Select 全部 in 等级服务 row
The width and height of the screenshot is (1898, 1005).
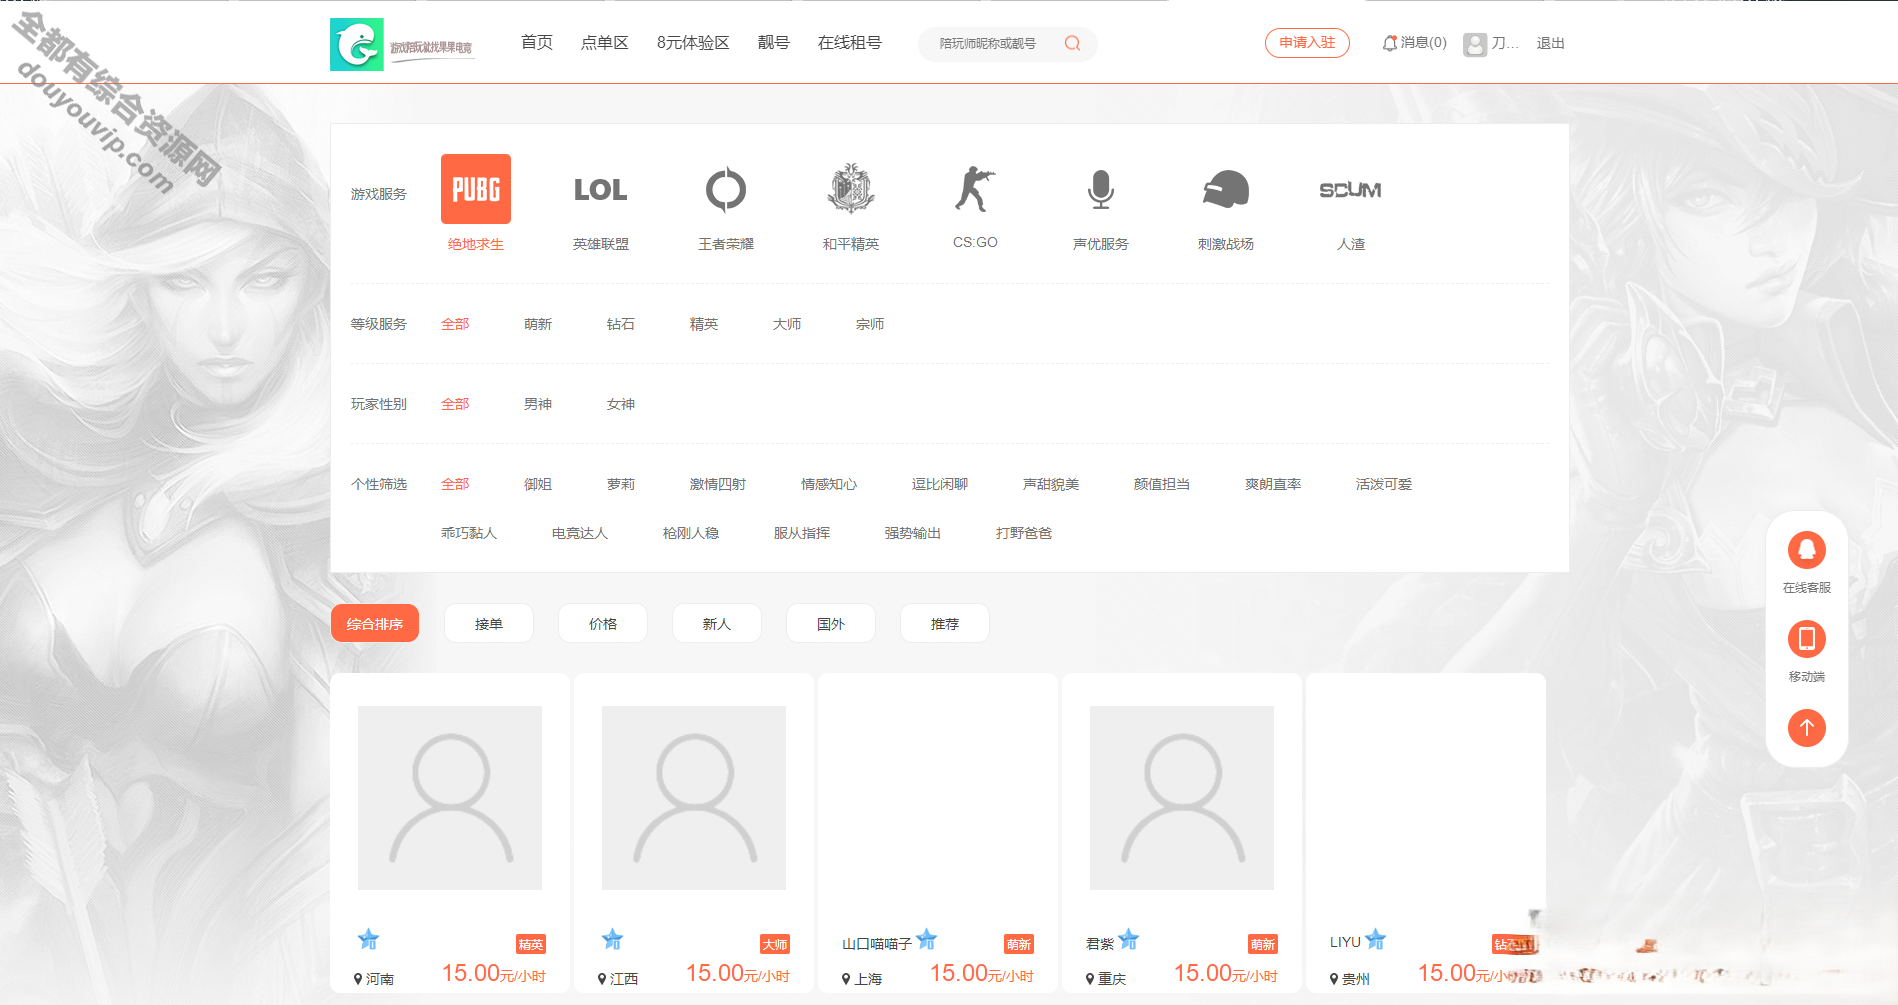[455, 324]
